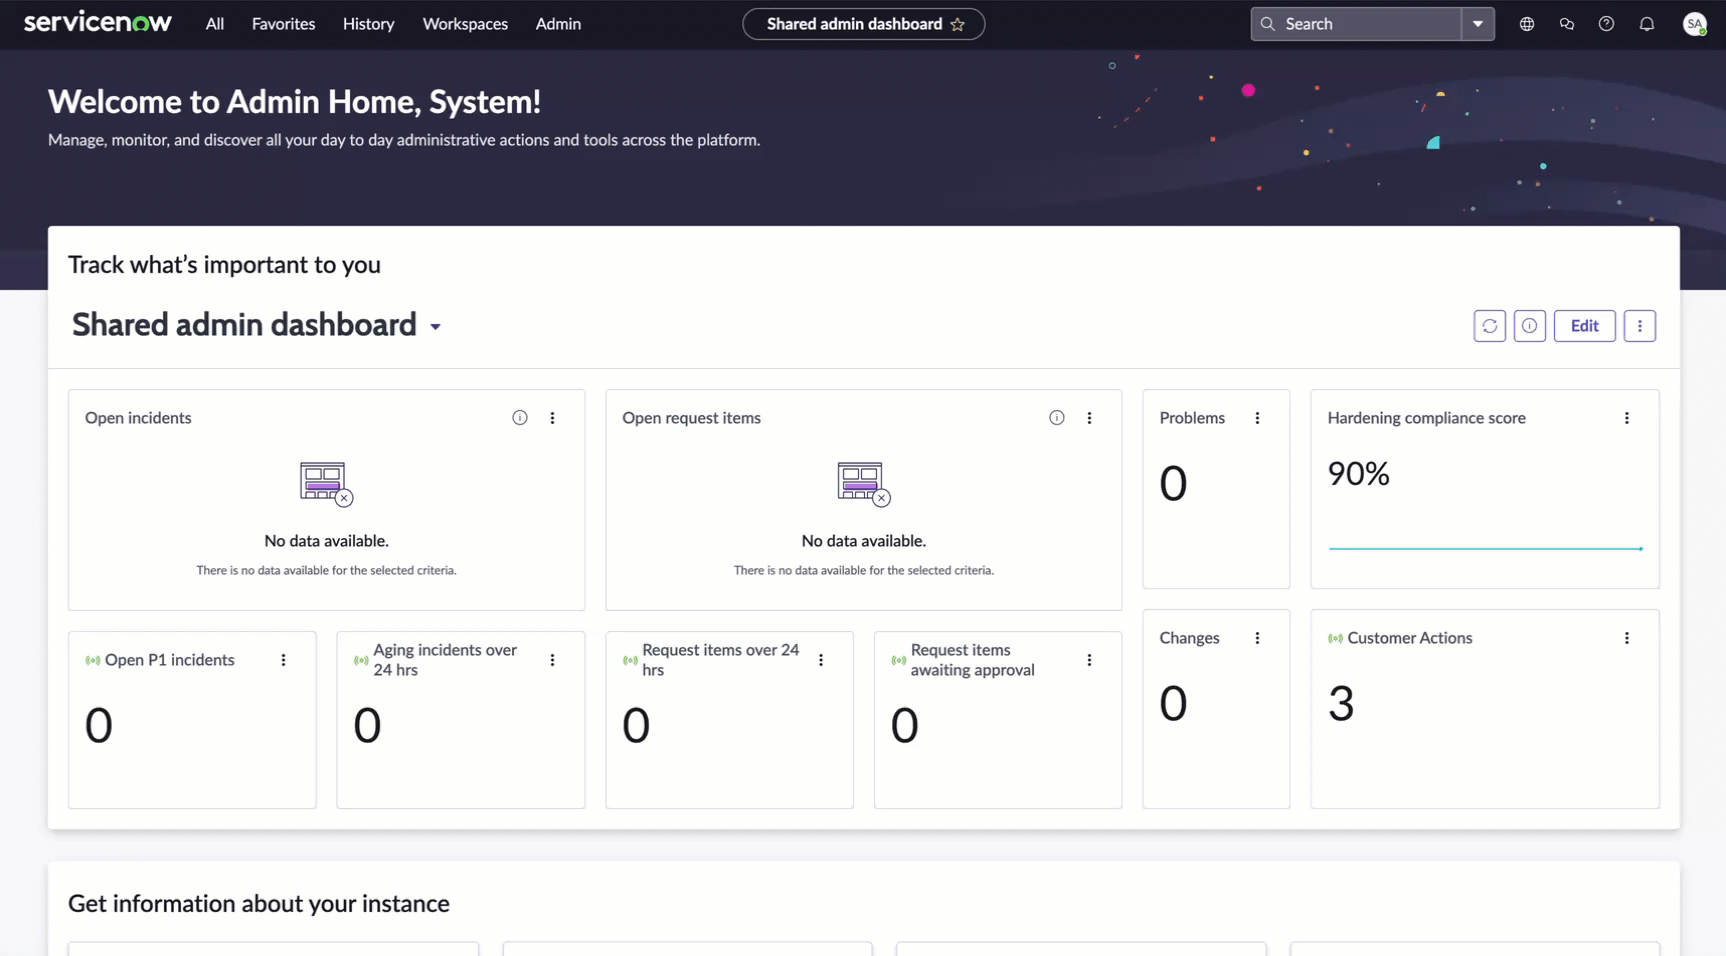Open the Hardening compliance score options menu
The image size is (1726, 956).
point(1627,418)
